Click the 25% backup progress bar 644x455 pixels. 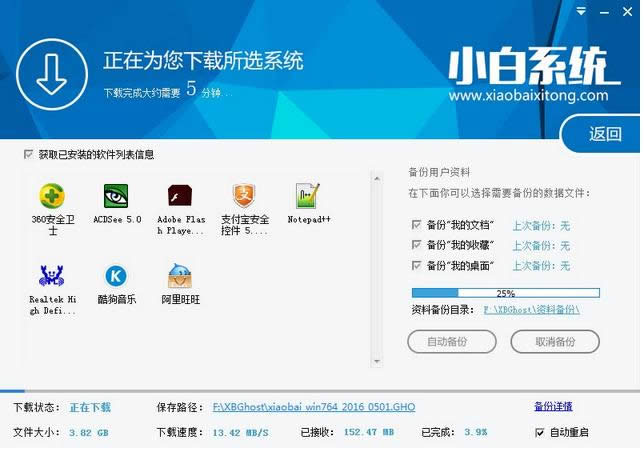coord(506,293)
